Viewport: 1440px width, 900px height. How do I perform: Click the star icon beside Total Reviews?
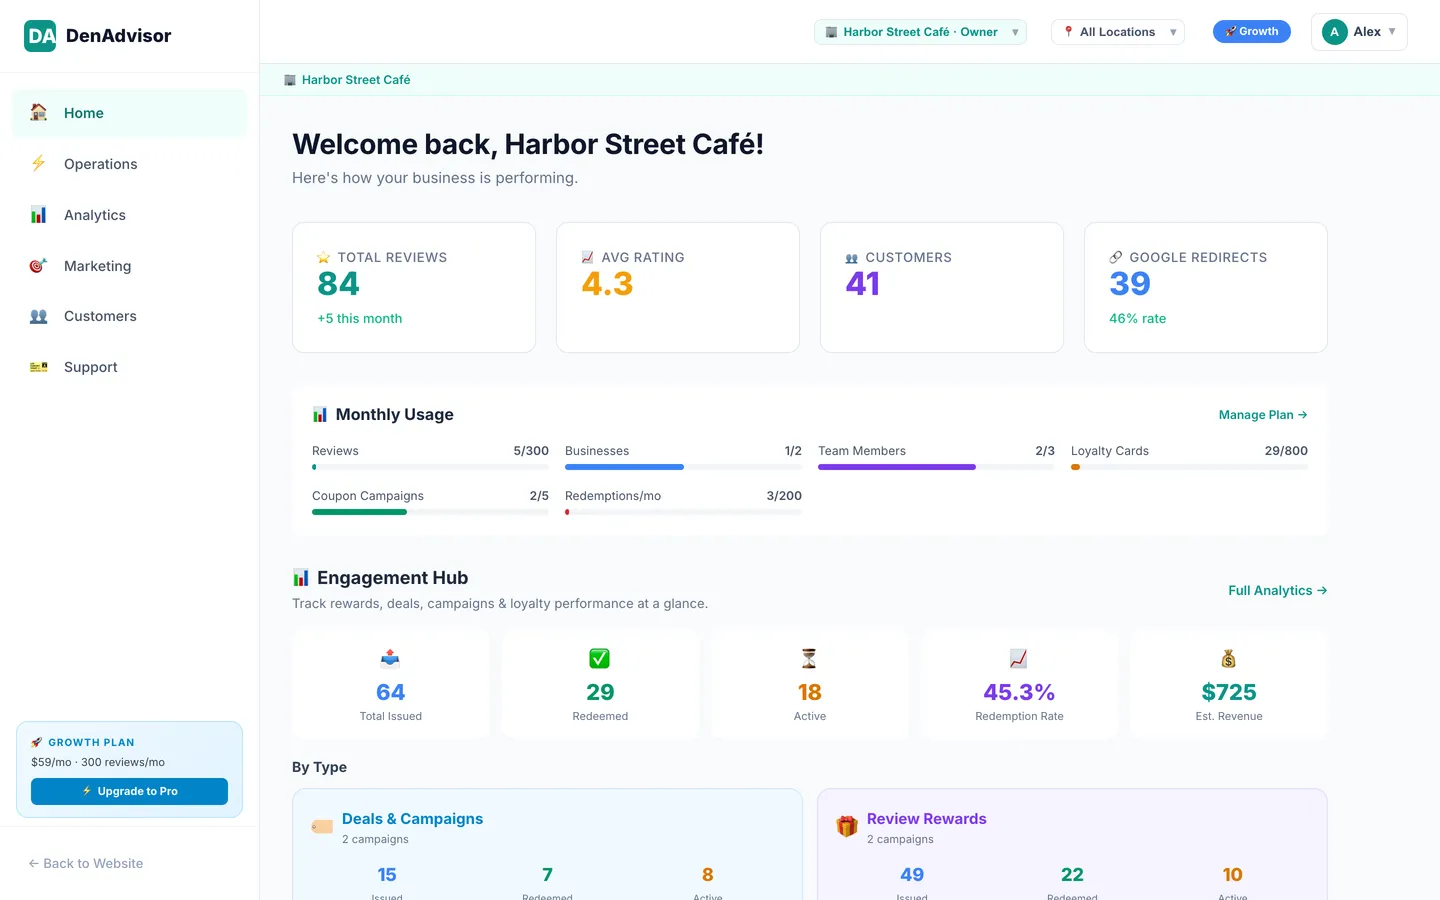[x=324, y=258]
